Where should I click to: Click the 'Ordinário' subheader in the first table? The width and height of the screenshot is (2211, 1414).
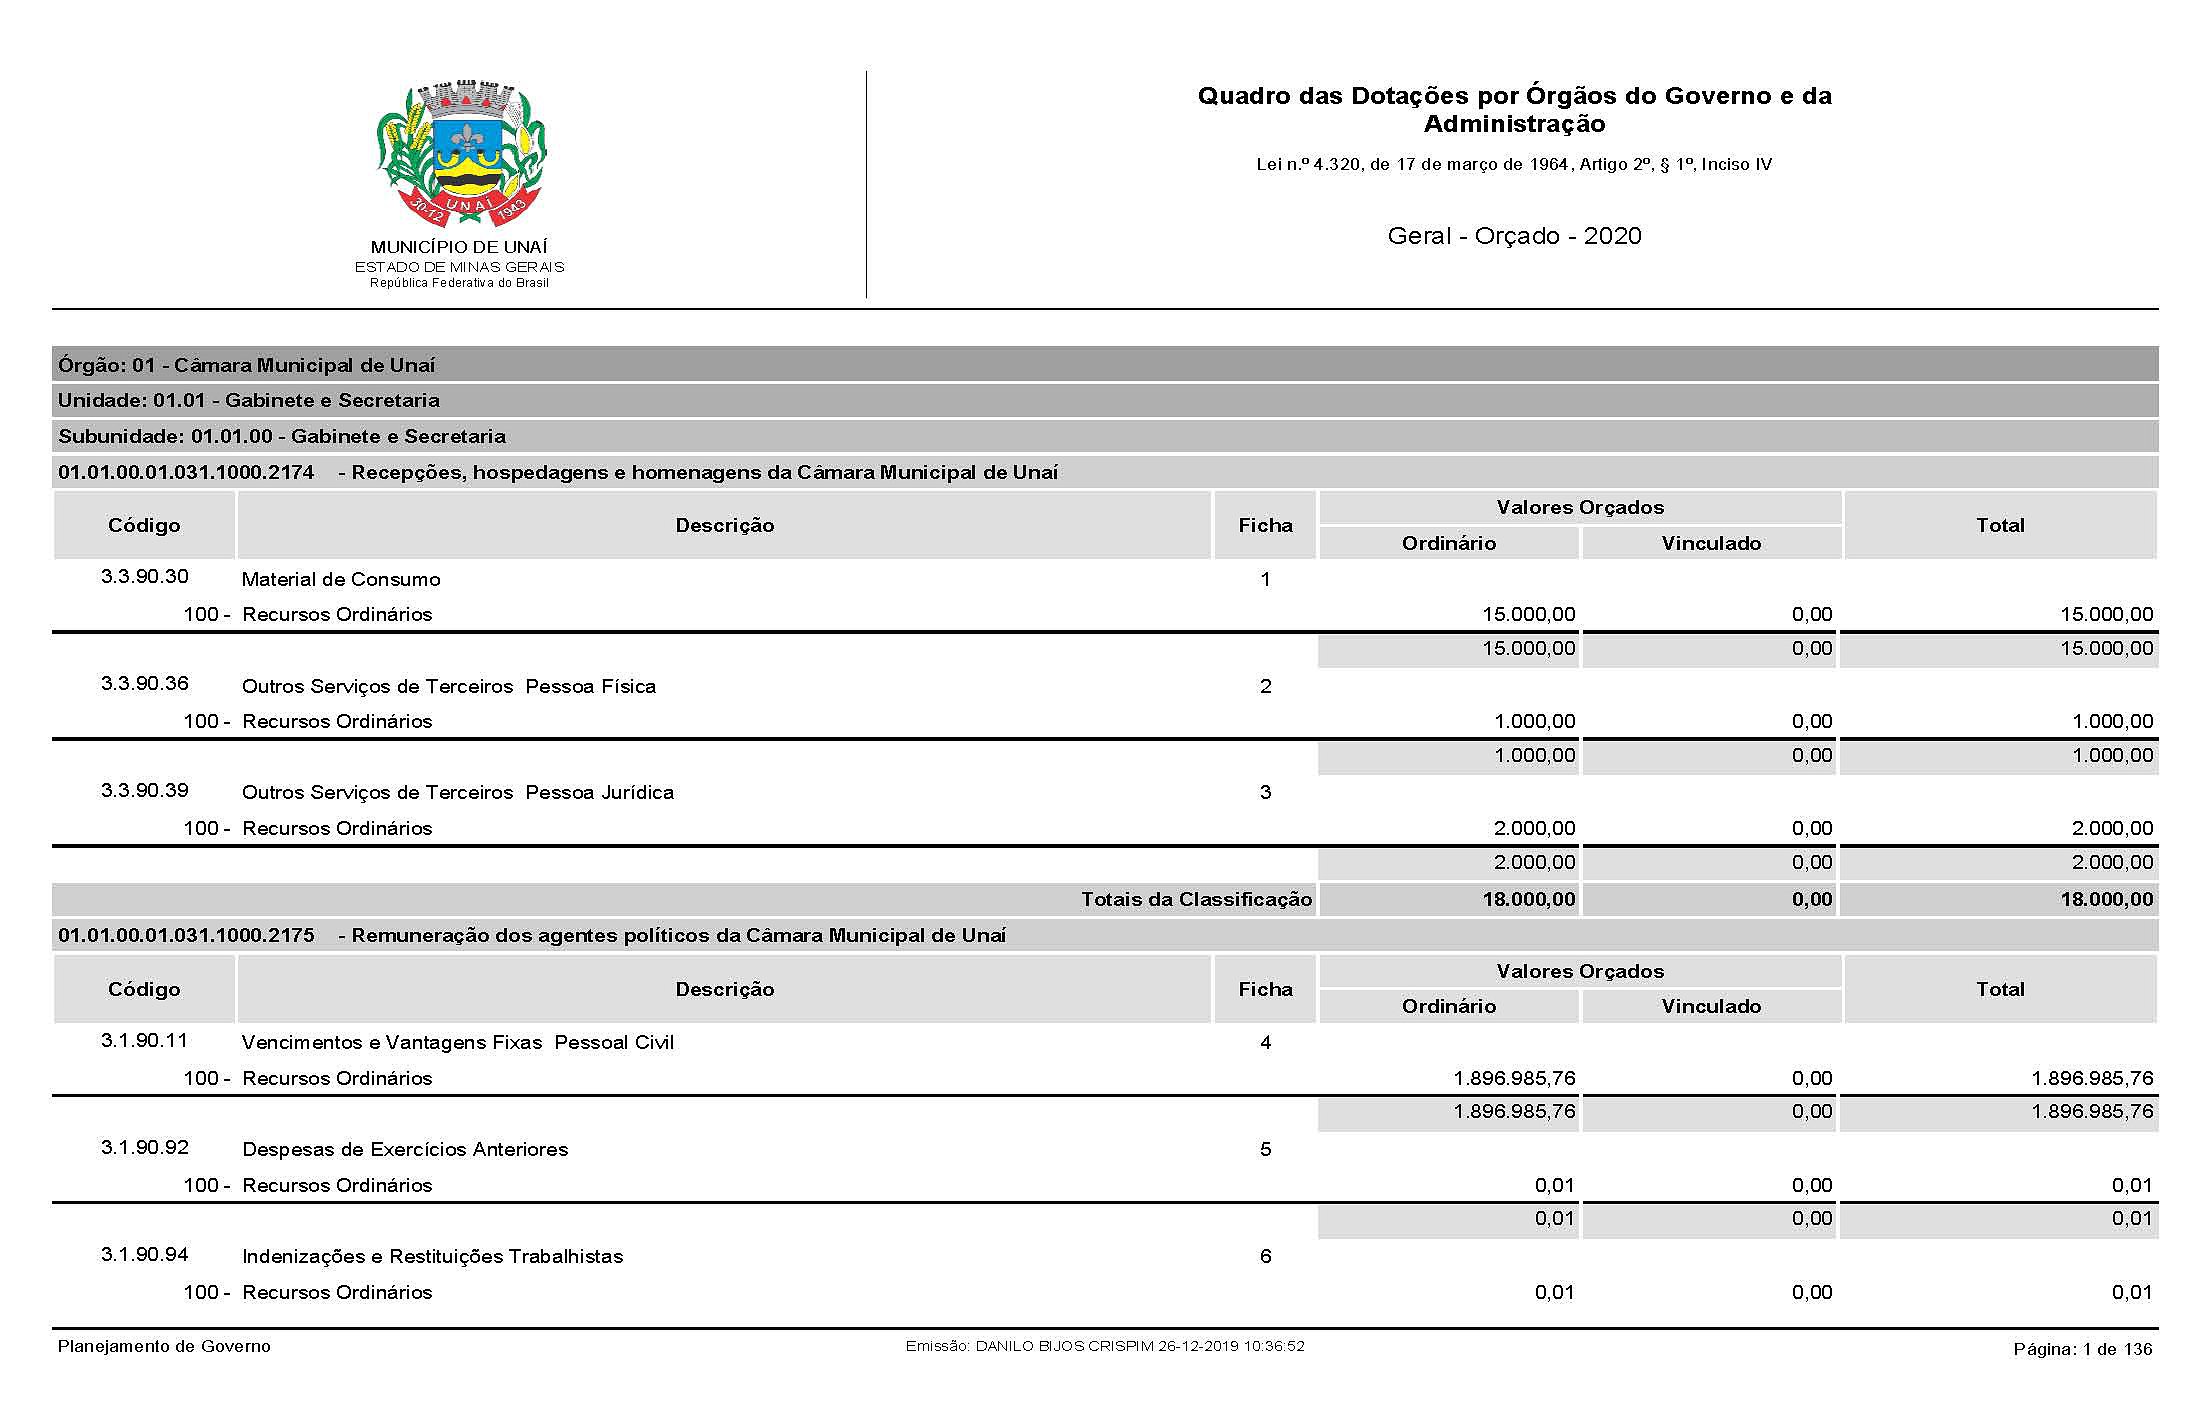point(1448,543)
